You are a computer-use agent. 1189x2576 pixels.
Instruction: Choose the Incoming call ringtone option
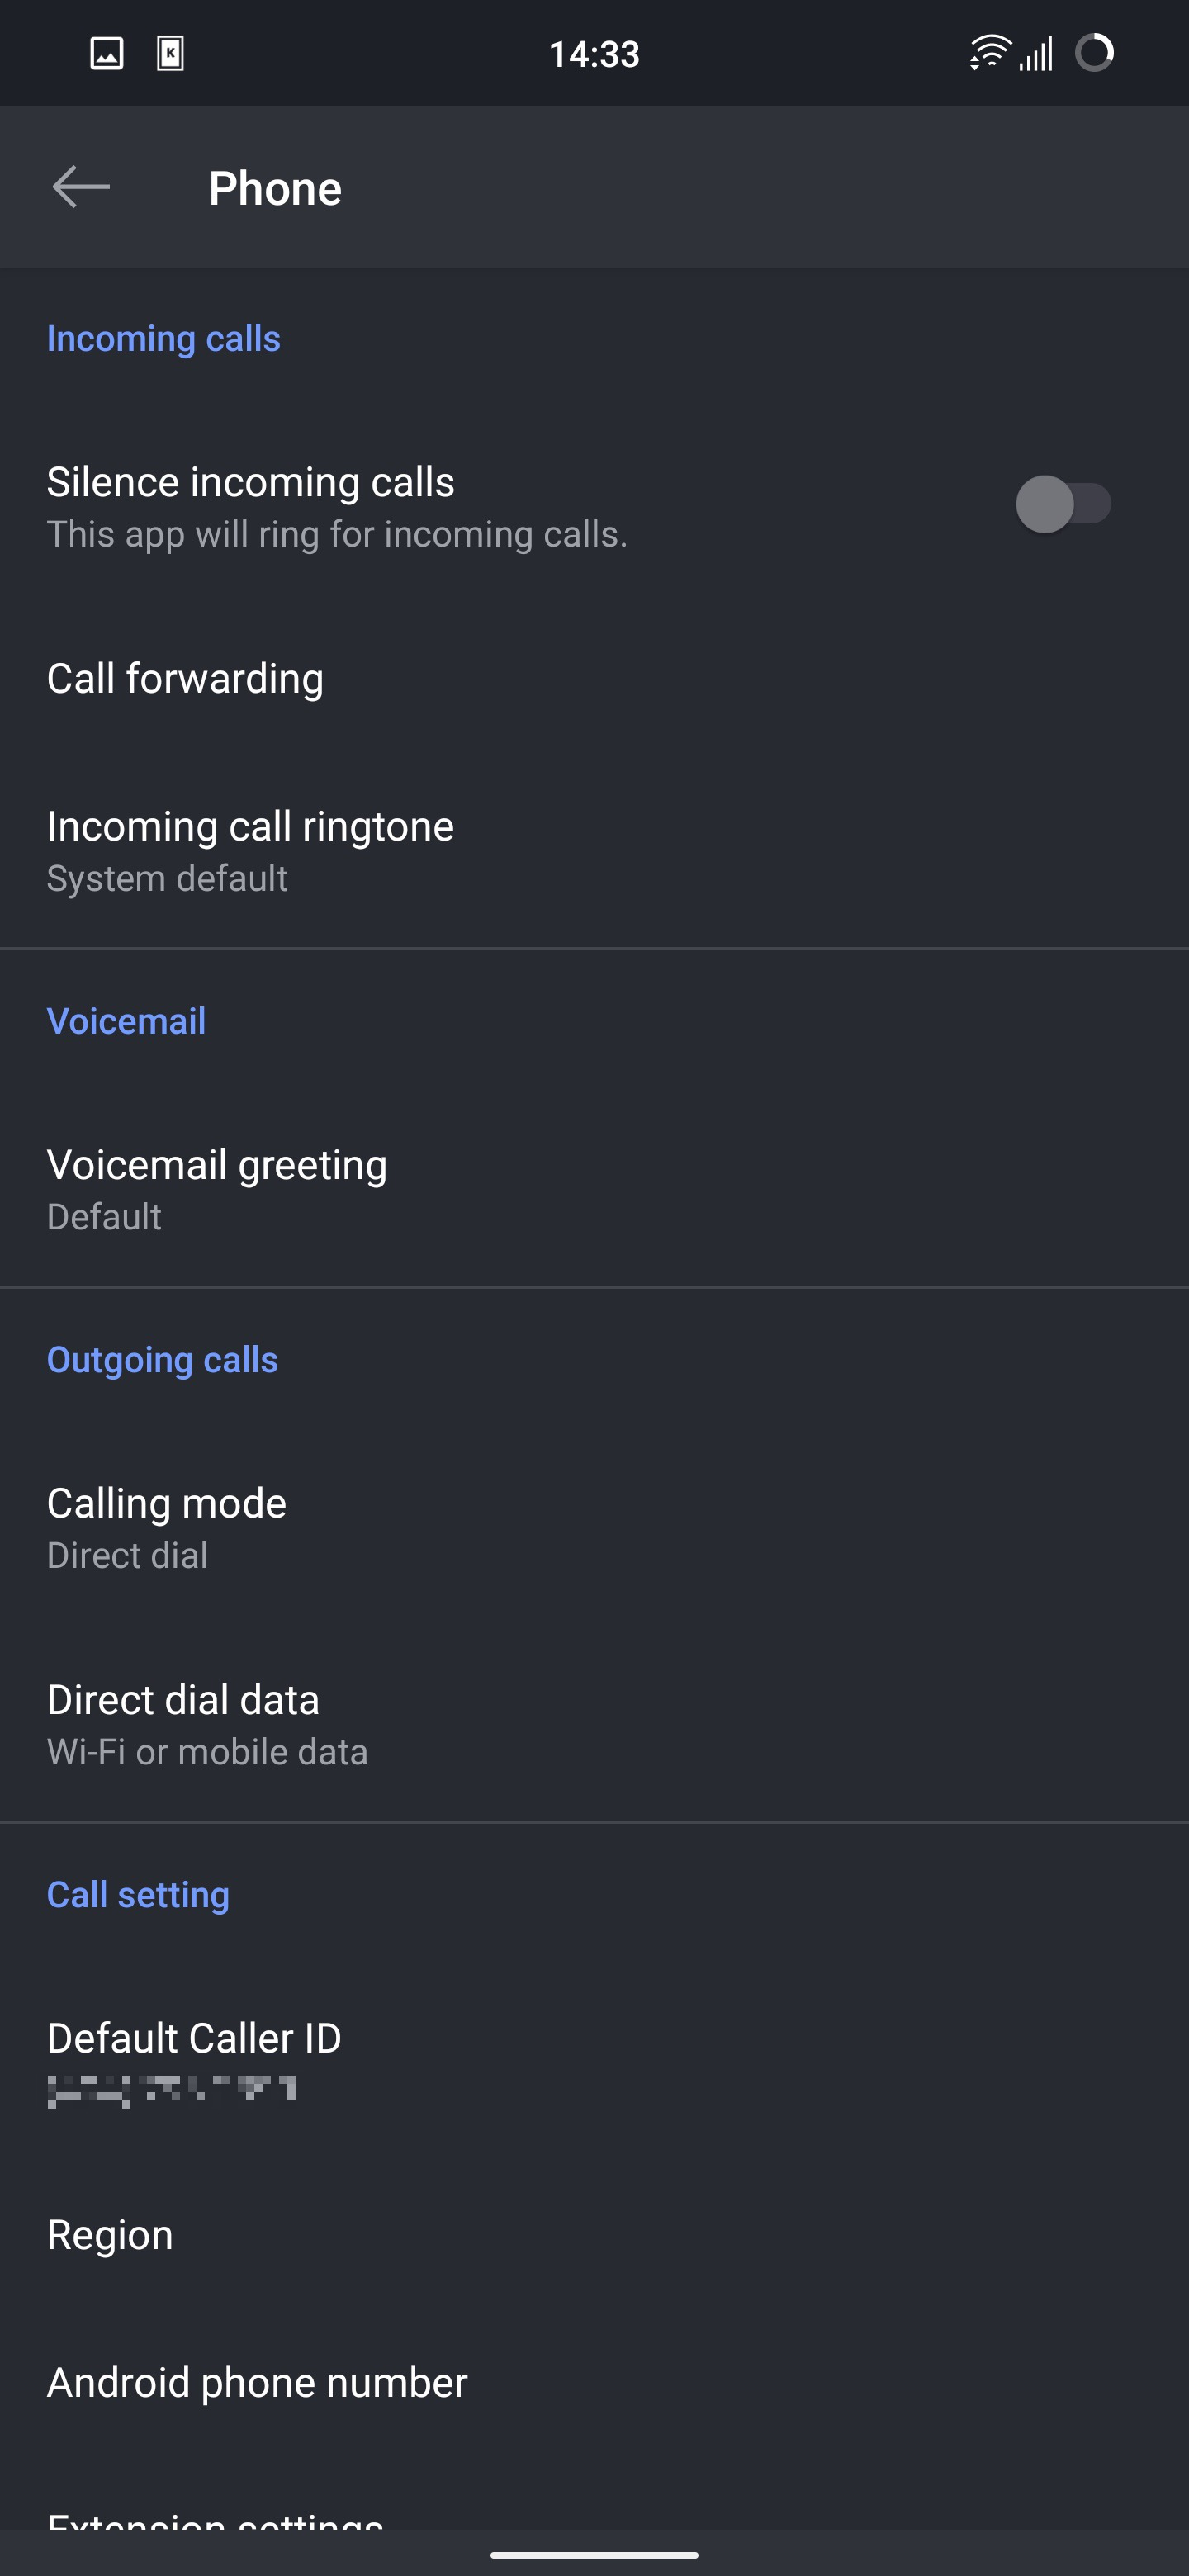point(250,850)
